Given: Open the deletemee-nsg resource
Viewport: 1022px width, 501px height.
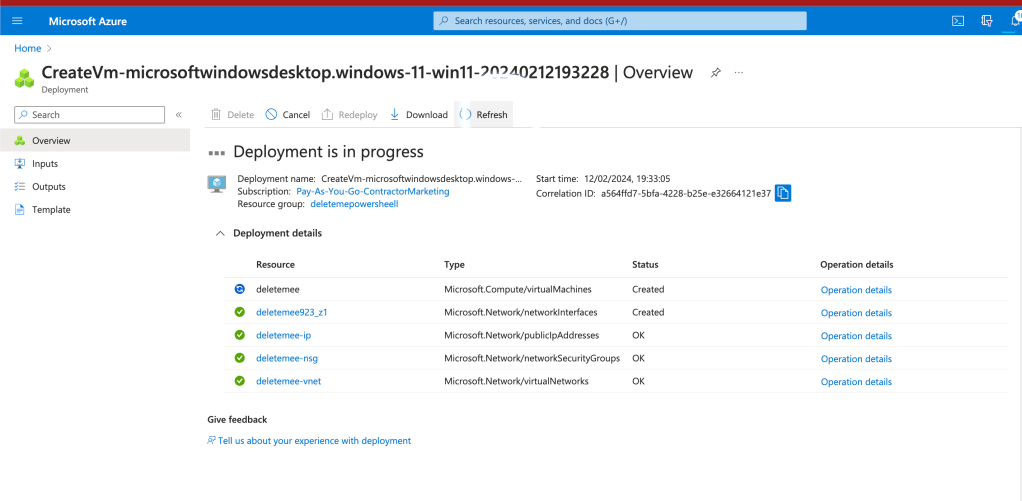Looking at the screenshot, I should point(287,358).
